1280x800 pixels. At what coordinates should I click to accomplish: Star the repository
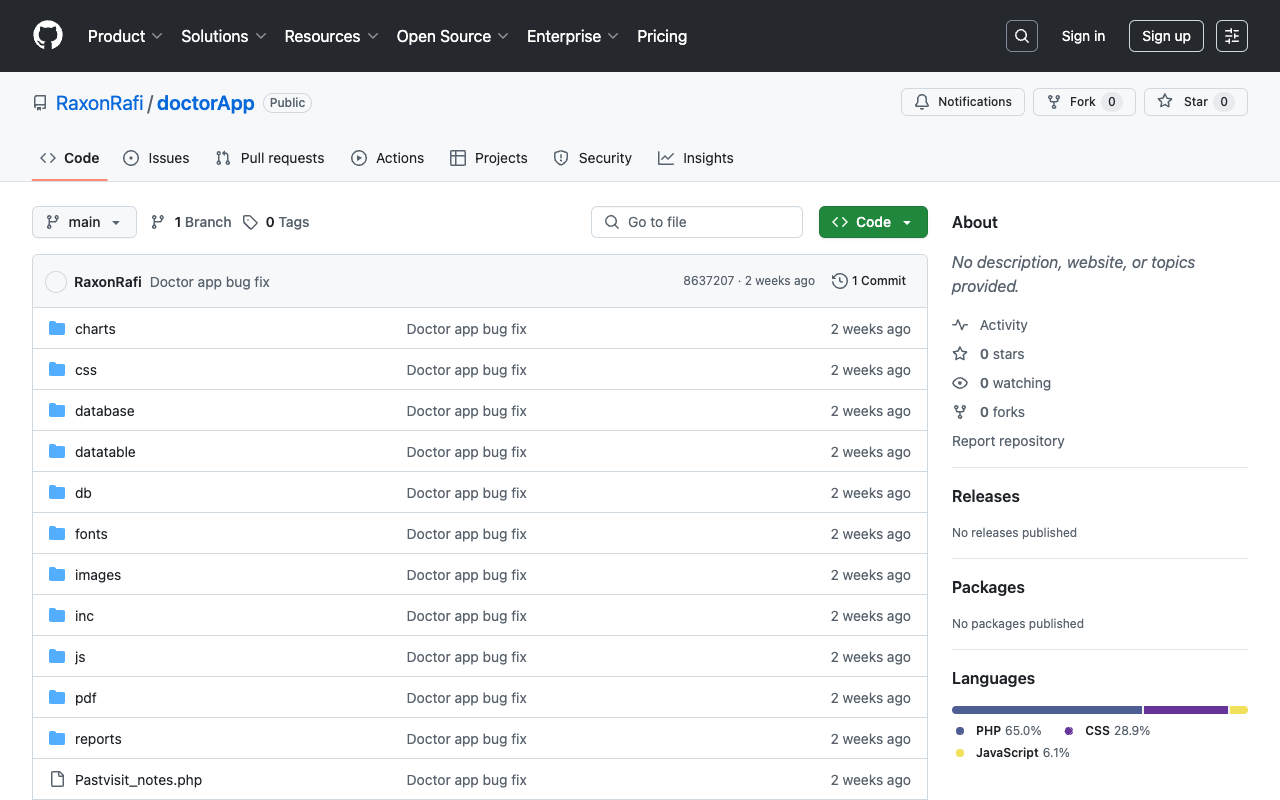pyautogui.click(x=1196, y=102)
